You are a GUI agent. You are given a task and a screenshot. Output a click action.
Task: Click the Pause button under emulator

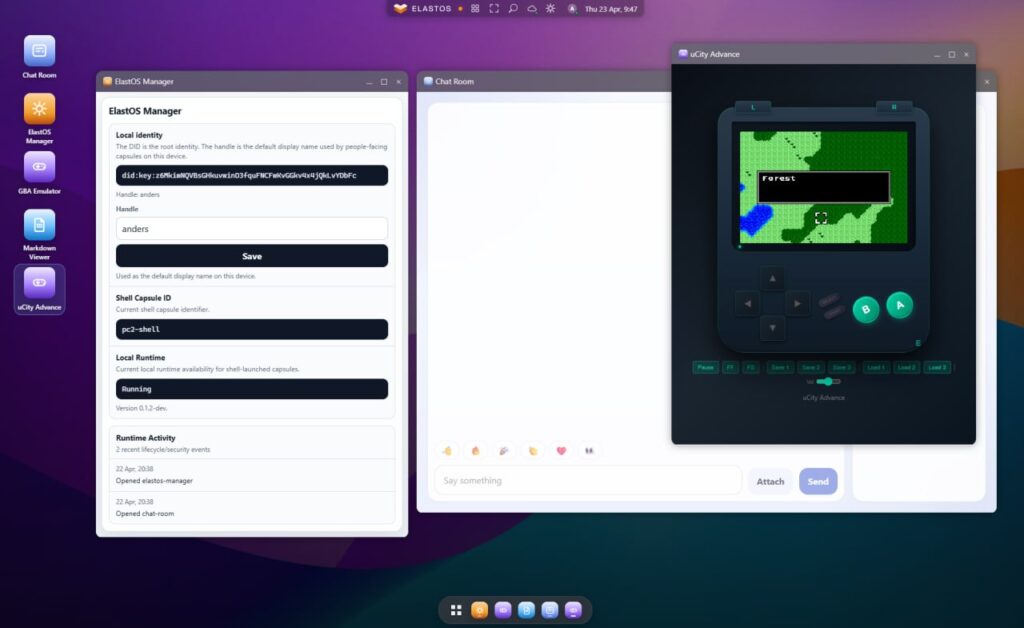pyautogui.click(x=705, y=367)
